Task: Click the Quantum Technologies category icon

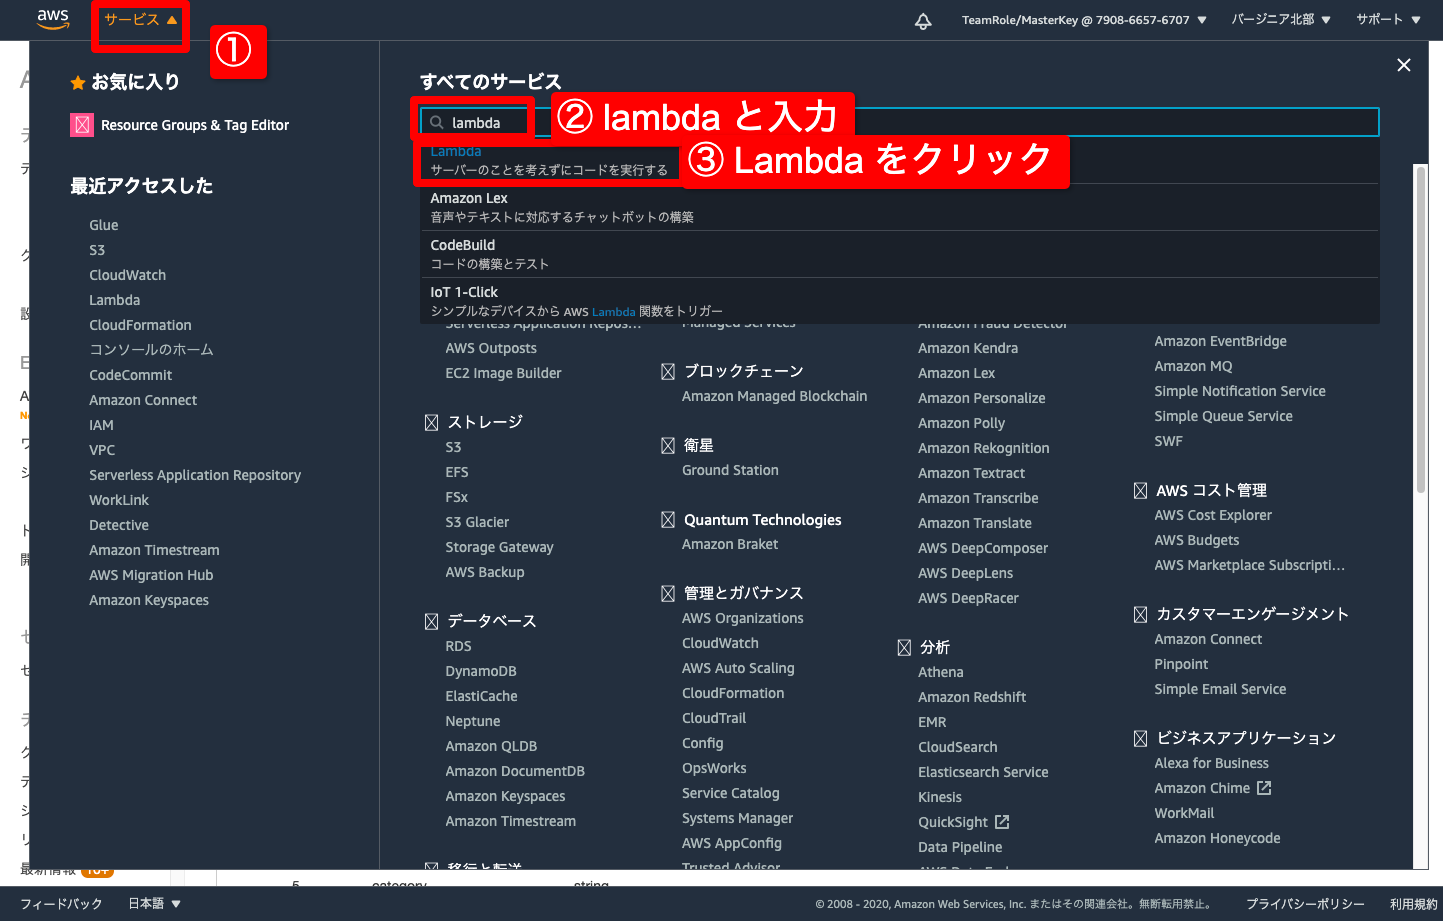Action: (x=668, y=520)
